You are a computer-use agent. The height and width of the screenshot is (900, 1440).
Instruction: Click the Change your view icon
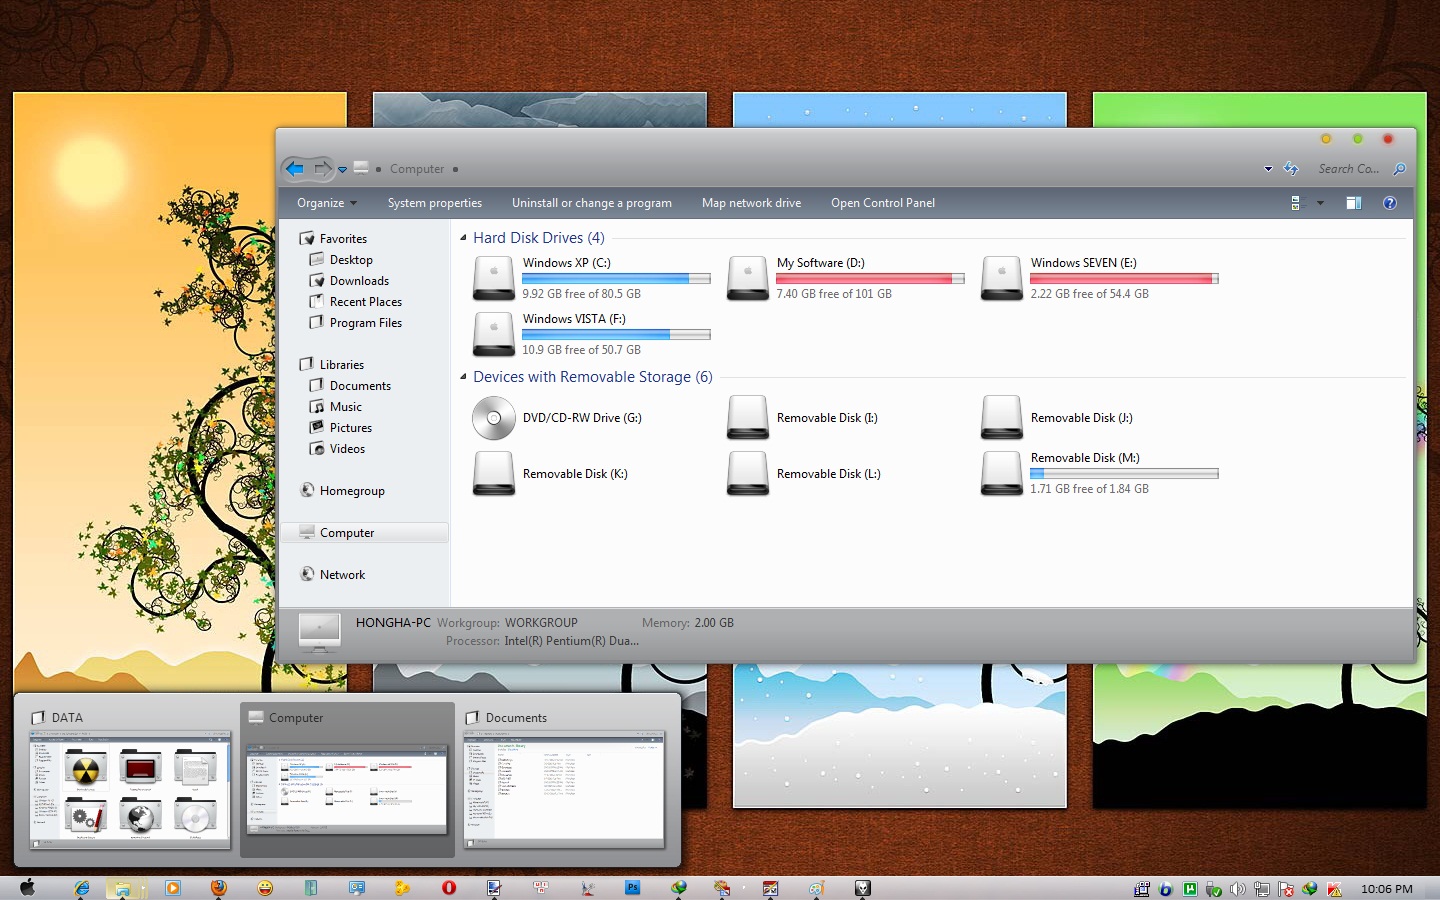[x=1297, y=203]
